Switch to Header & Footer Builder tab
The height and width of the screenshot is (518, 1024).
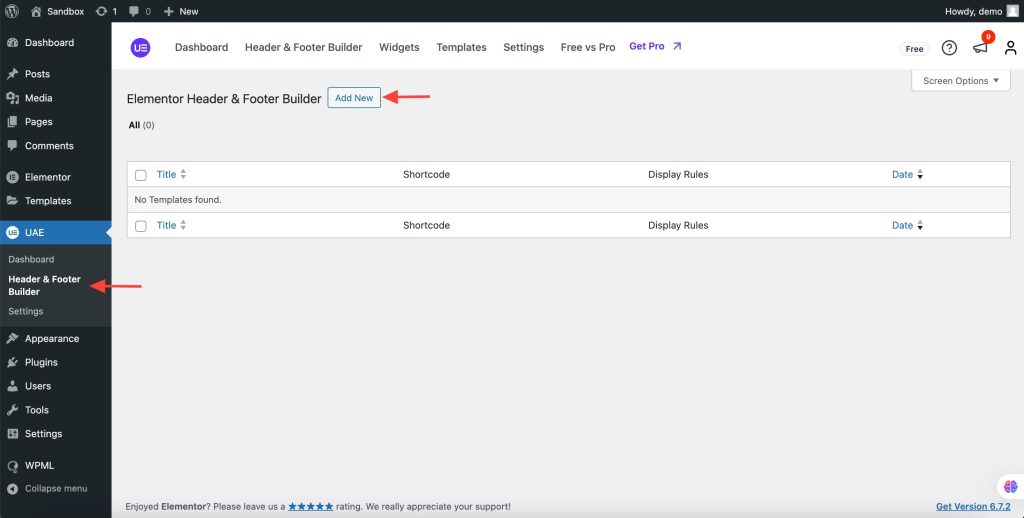(304, 47)
